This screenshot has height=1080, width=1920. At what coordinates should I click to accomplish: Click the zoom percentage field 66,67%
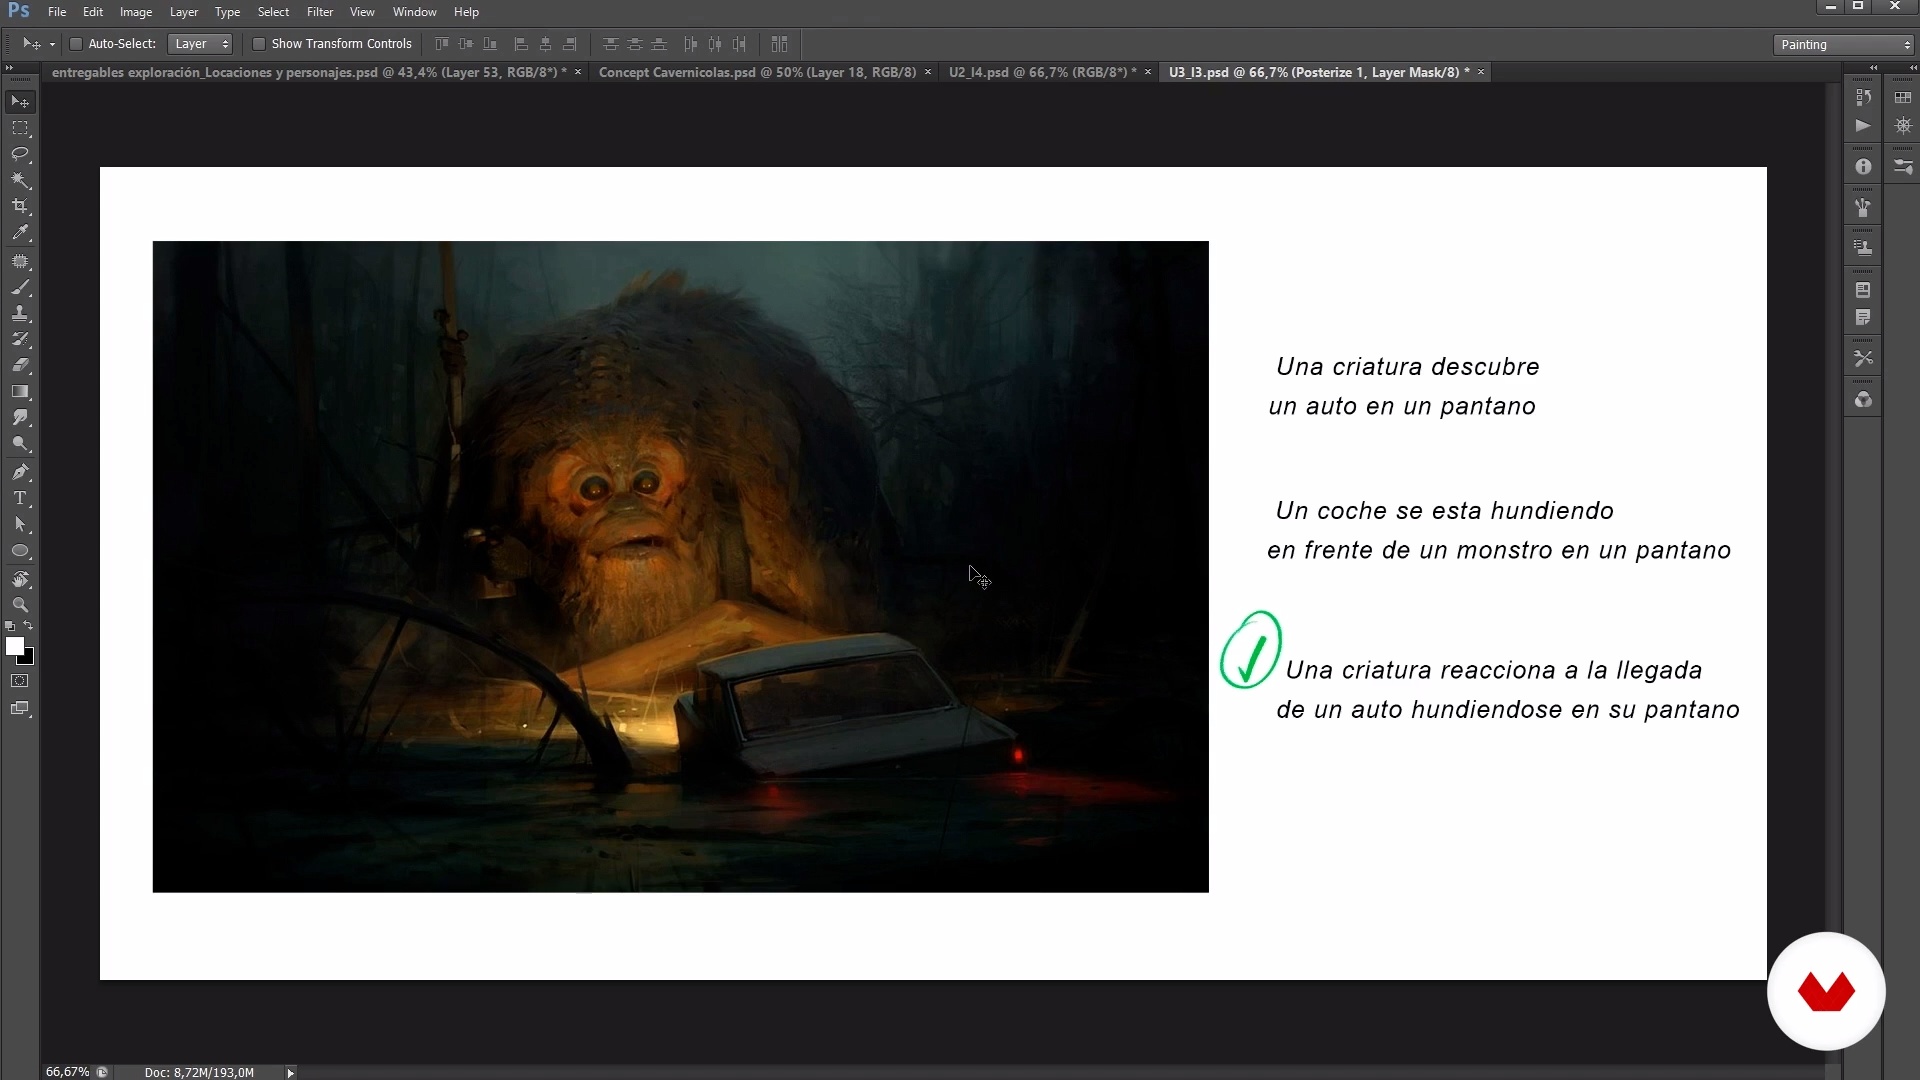click(67, 1072)
